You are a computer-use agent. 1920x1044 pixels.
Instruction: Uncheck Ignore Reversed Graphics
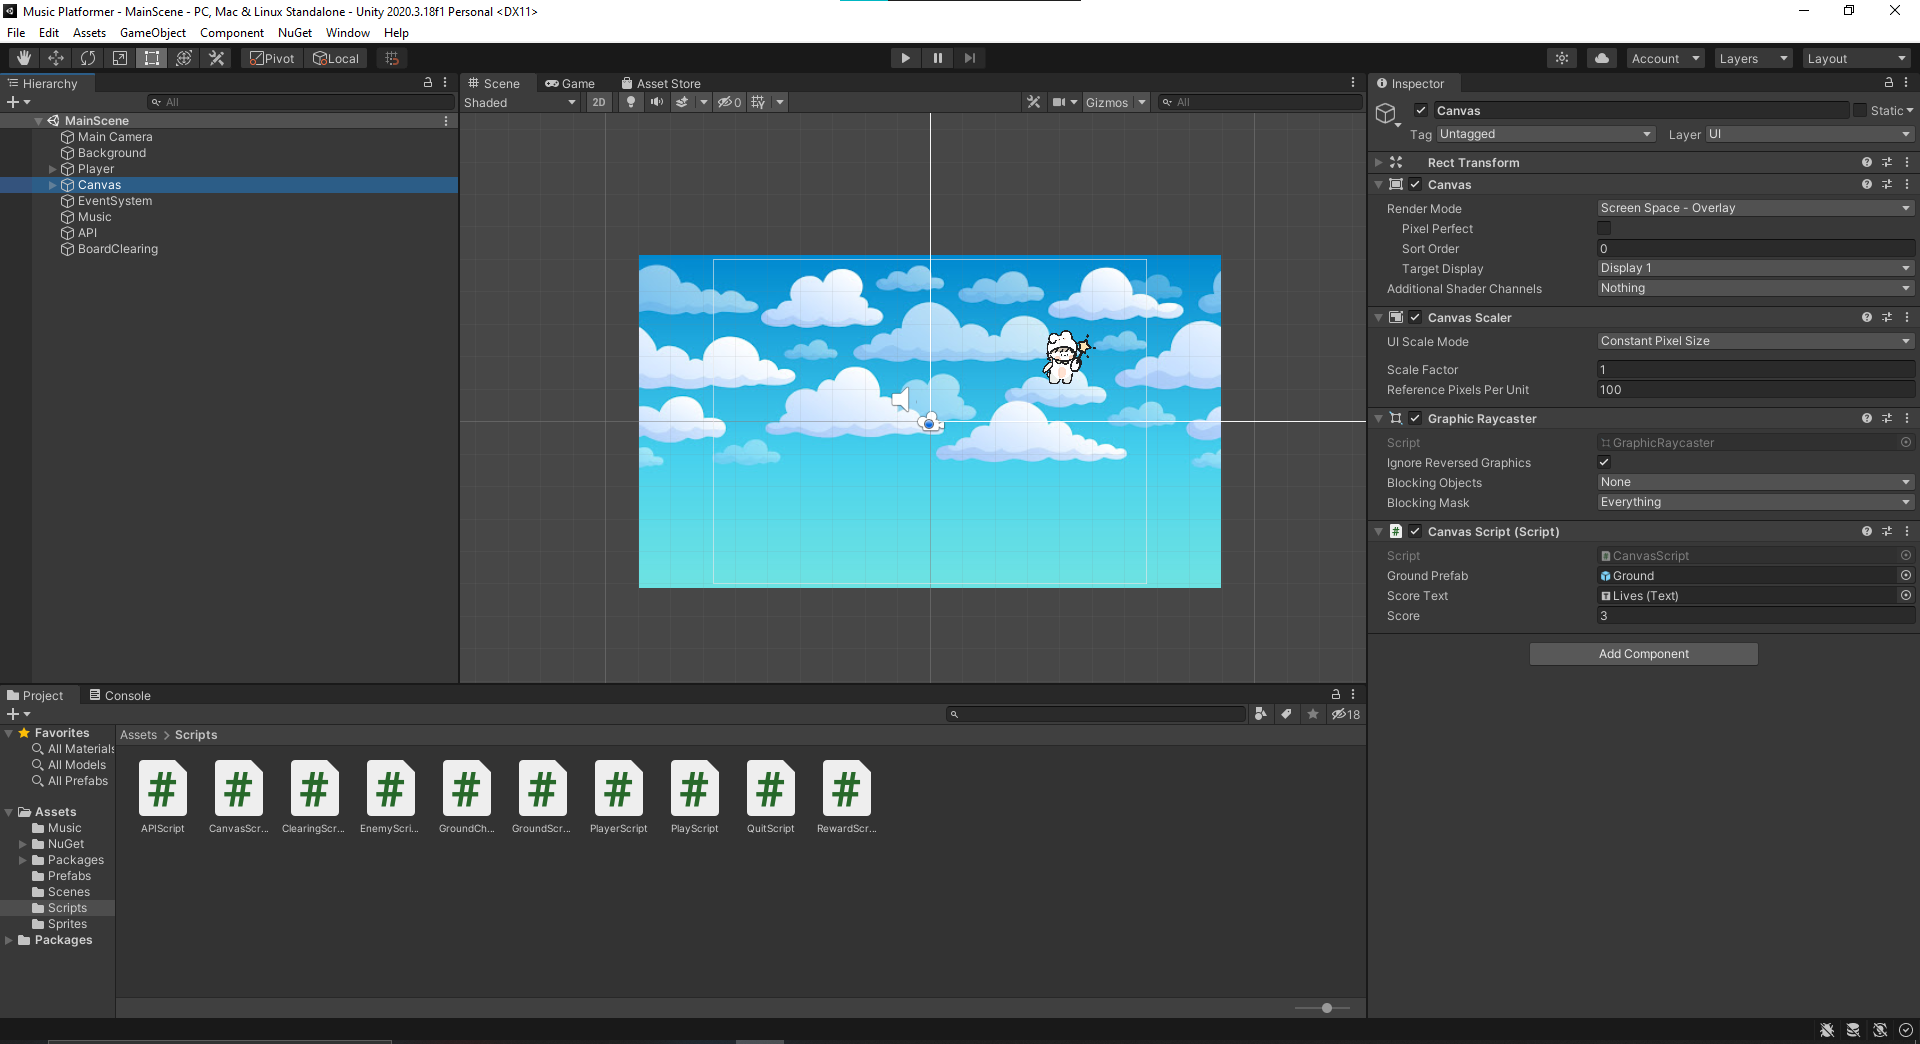click(1604, 462)
